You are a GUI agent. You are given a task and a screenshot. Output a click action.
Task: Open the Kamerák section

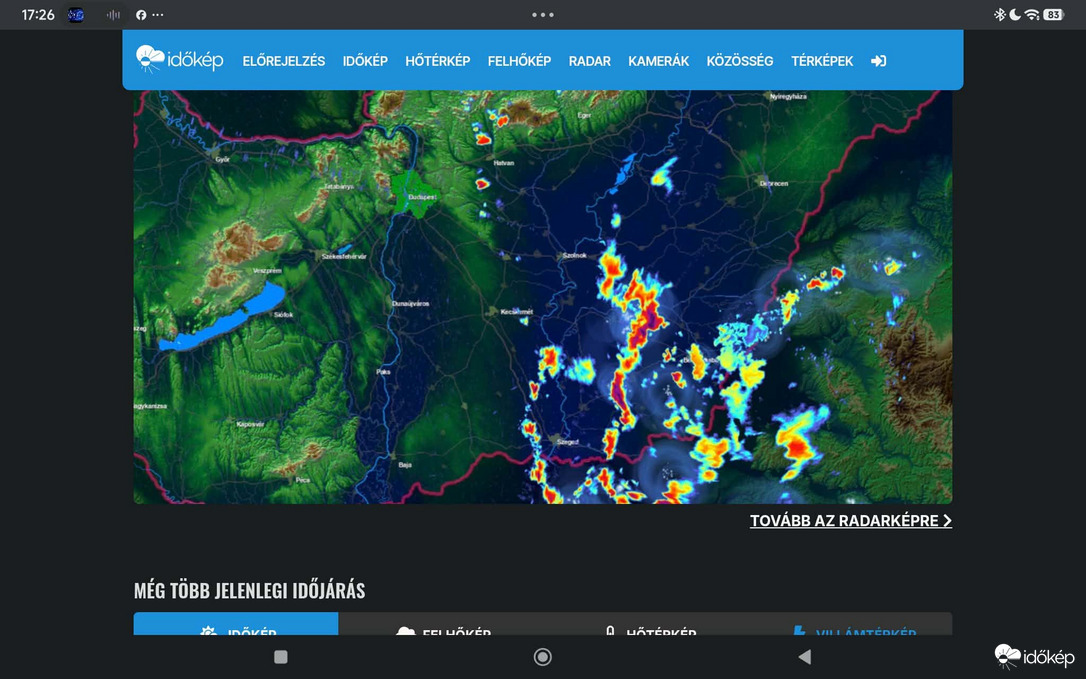tap(659, 61)
